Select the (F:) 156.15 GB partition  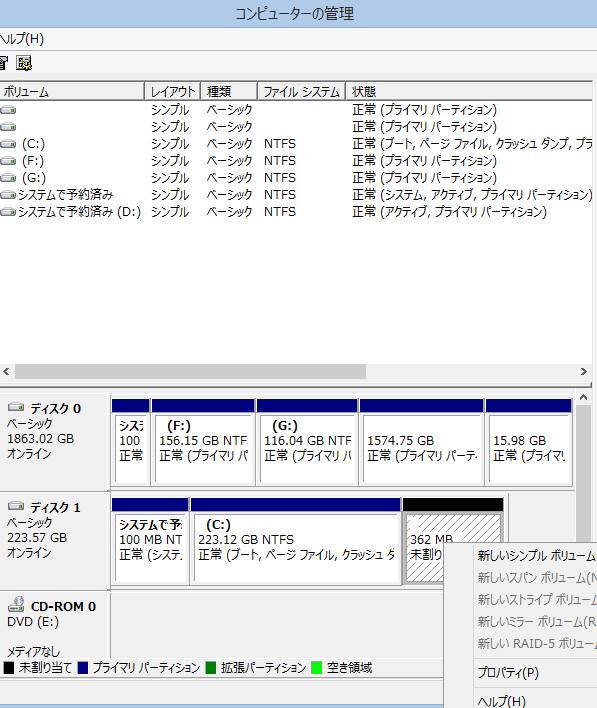click(x=203, y=442)
